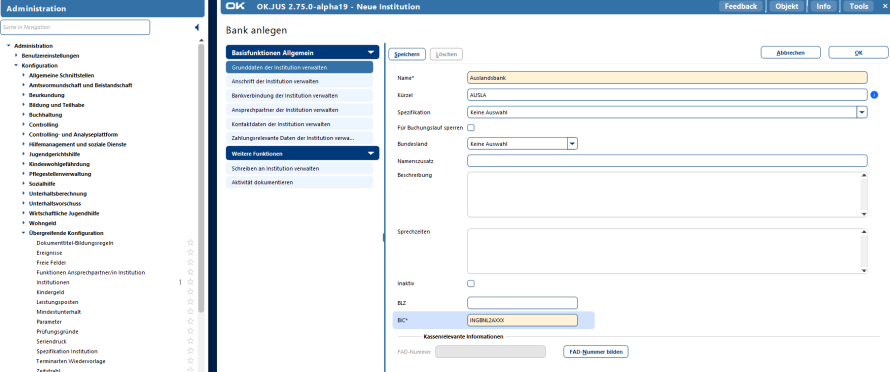
Task: Click into the BIC field
Action: point(522,320)
